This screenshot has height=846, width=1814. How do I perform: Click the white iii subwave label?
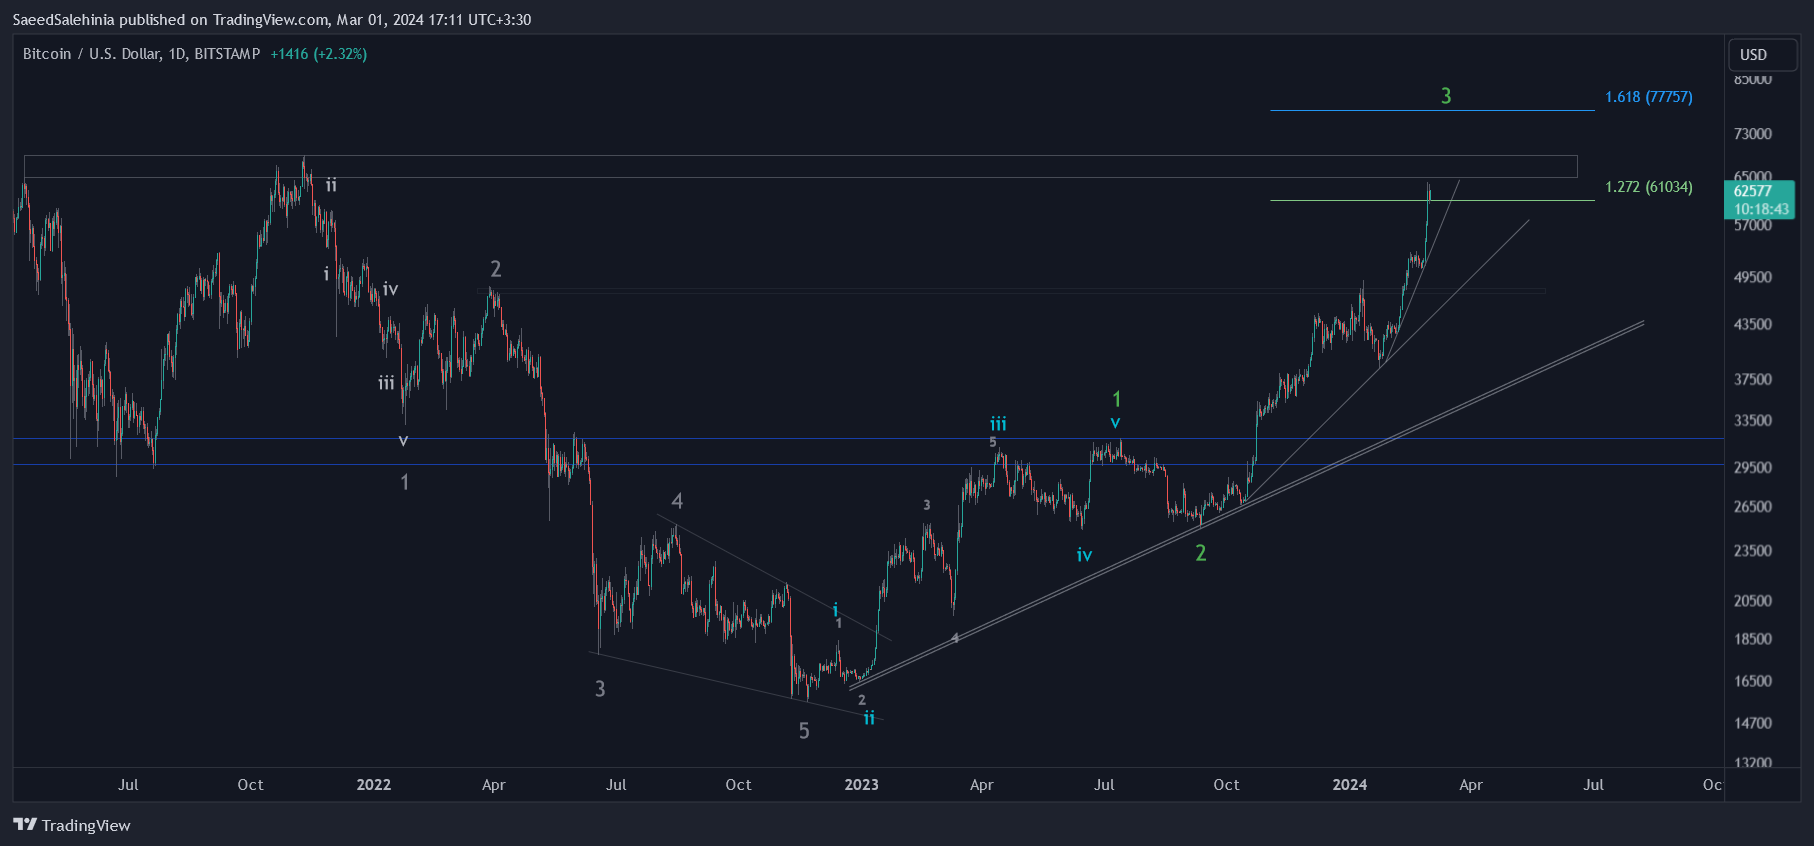(386, 382)
